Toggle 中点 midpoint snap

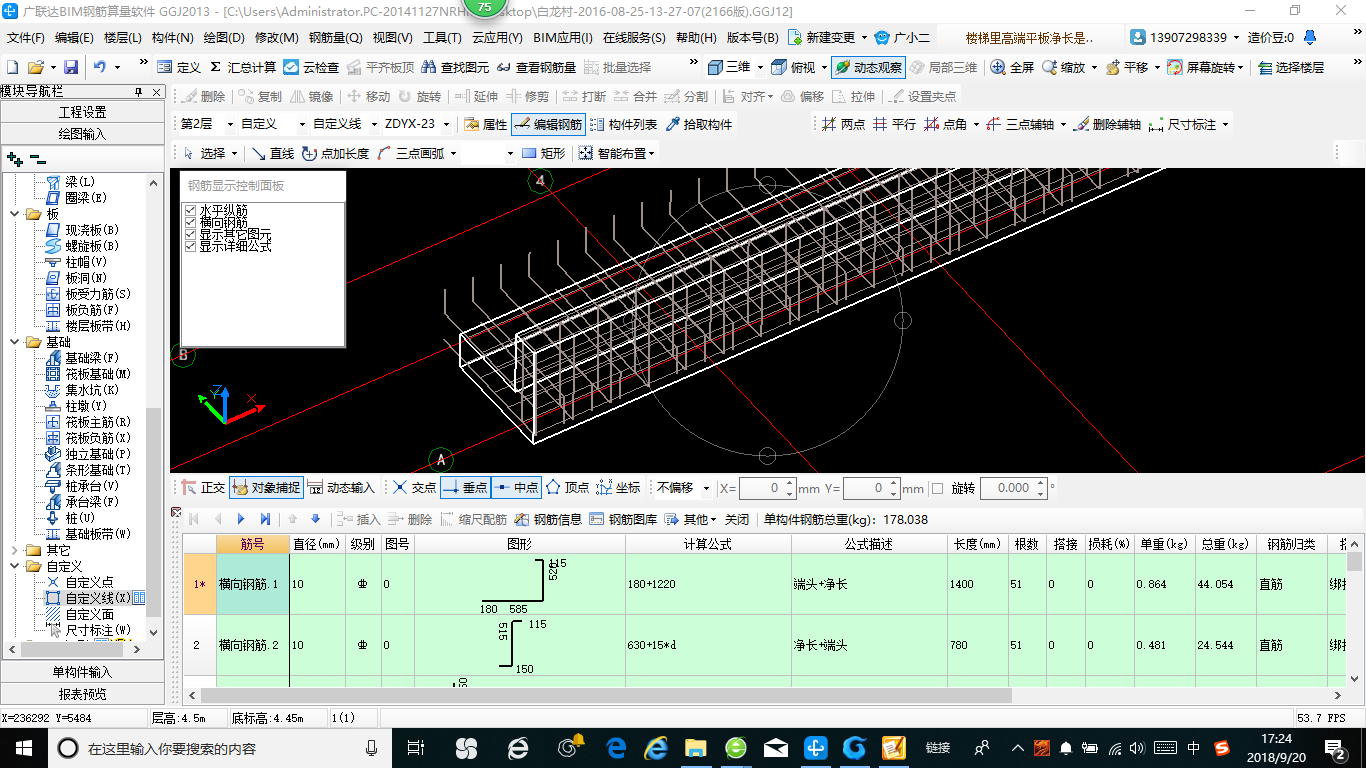coord(516,488)
